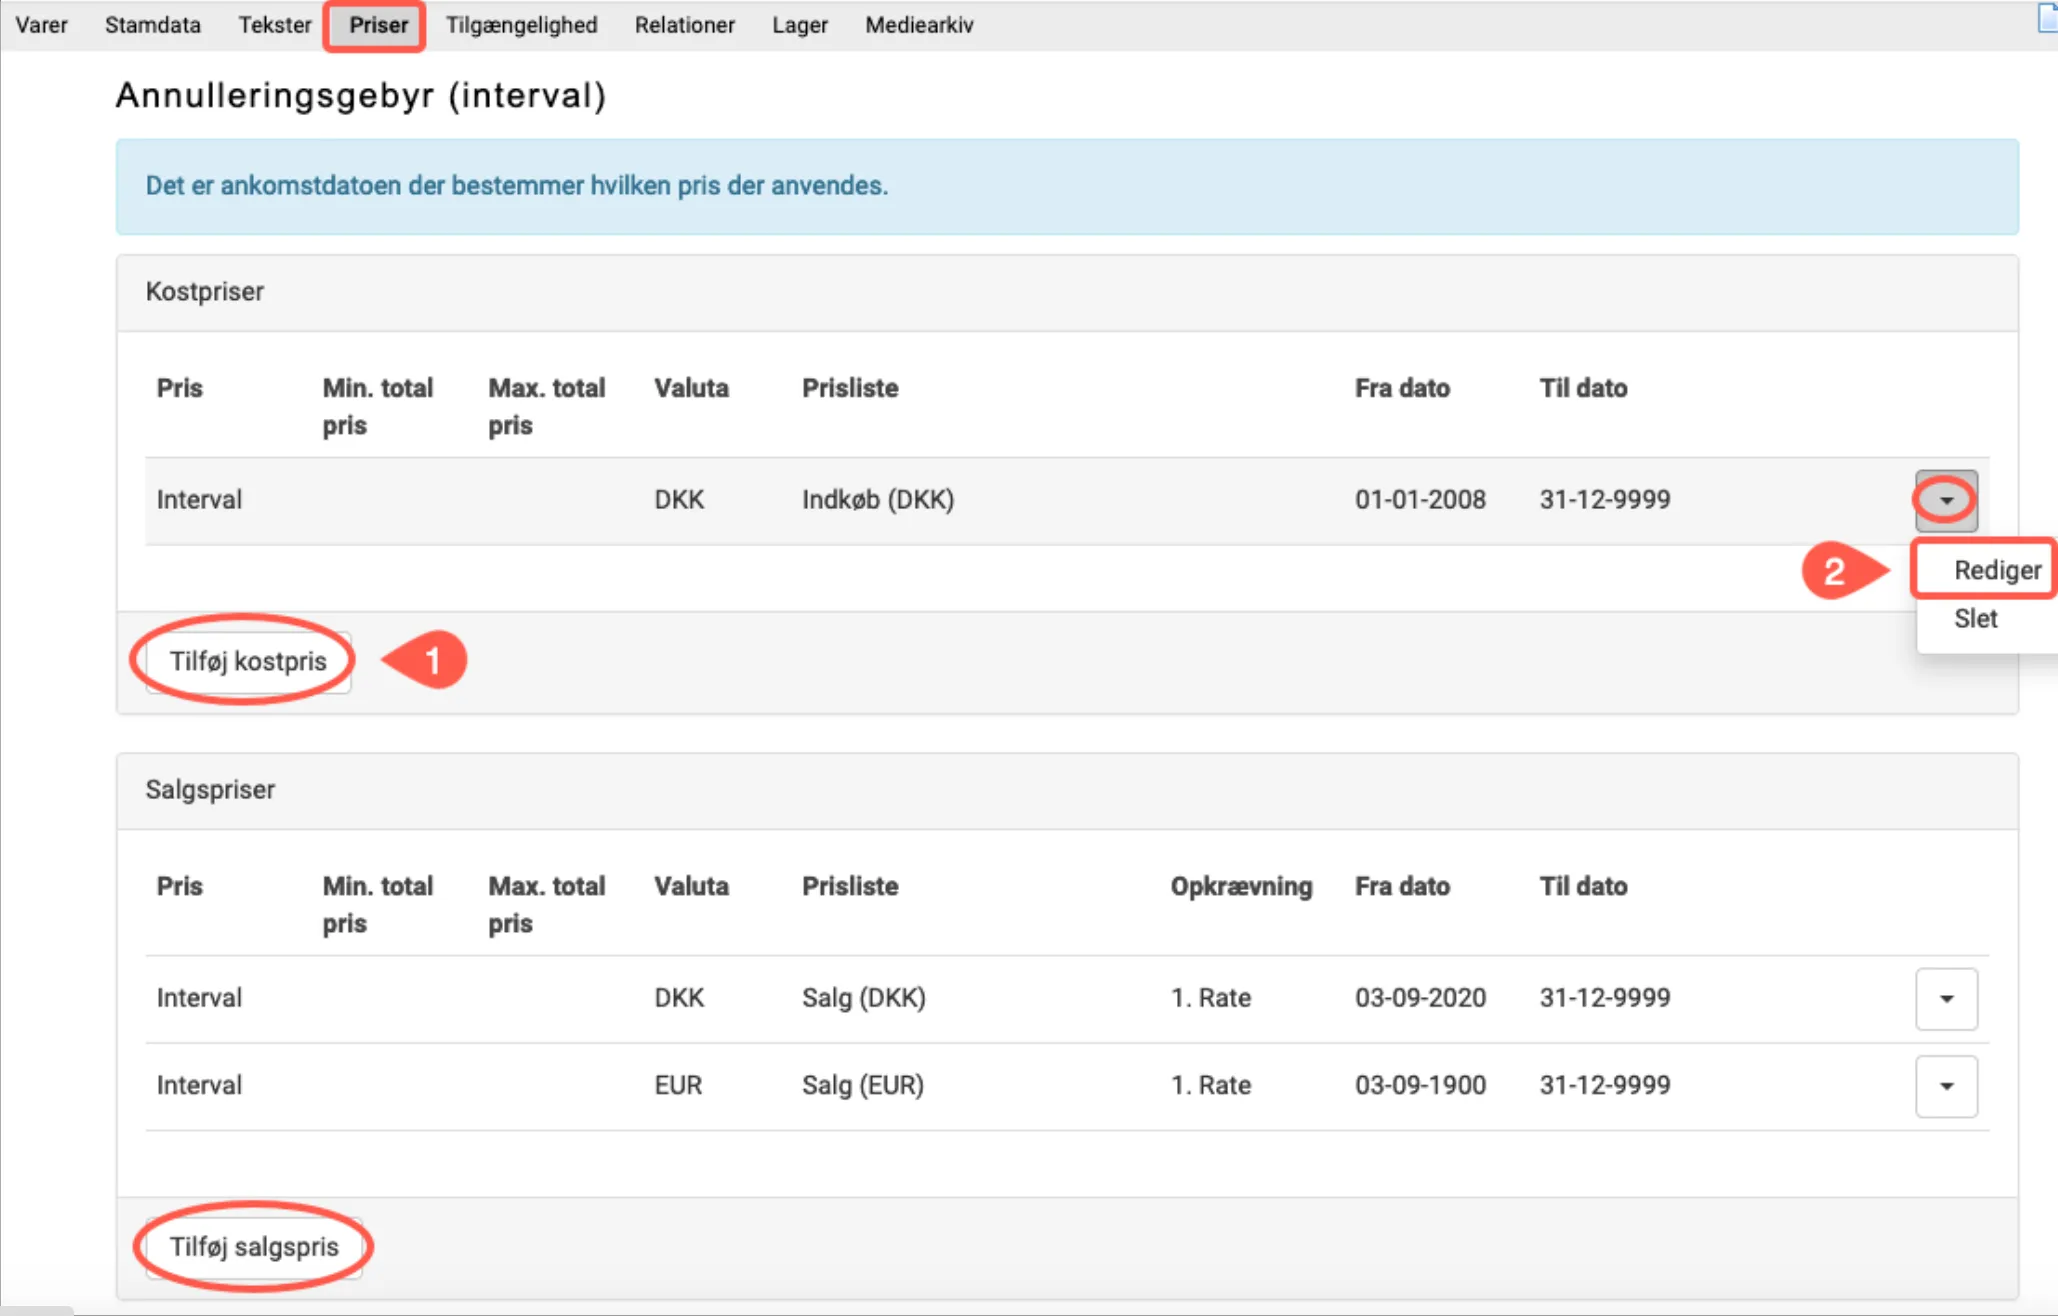This screenshot has height=1316, width=2058.
Task: Open the Mediearkiv tab
Action: click(918, 25)
